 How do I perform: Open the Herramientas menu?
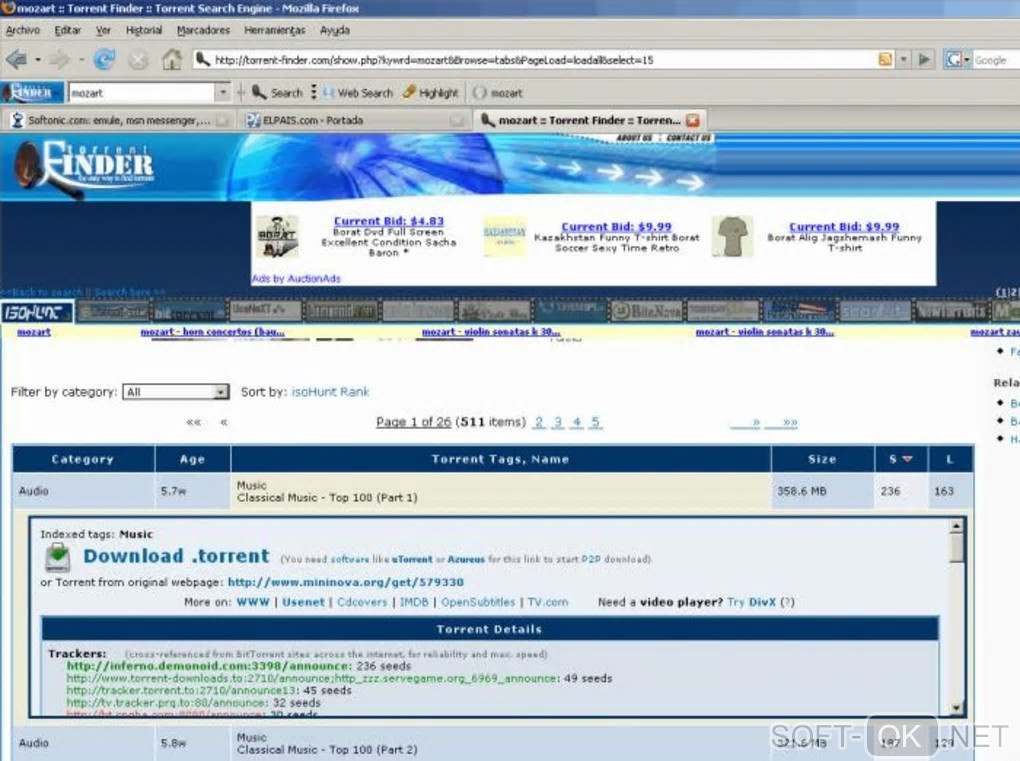275,30
